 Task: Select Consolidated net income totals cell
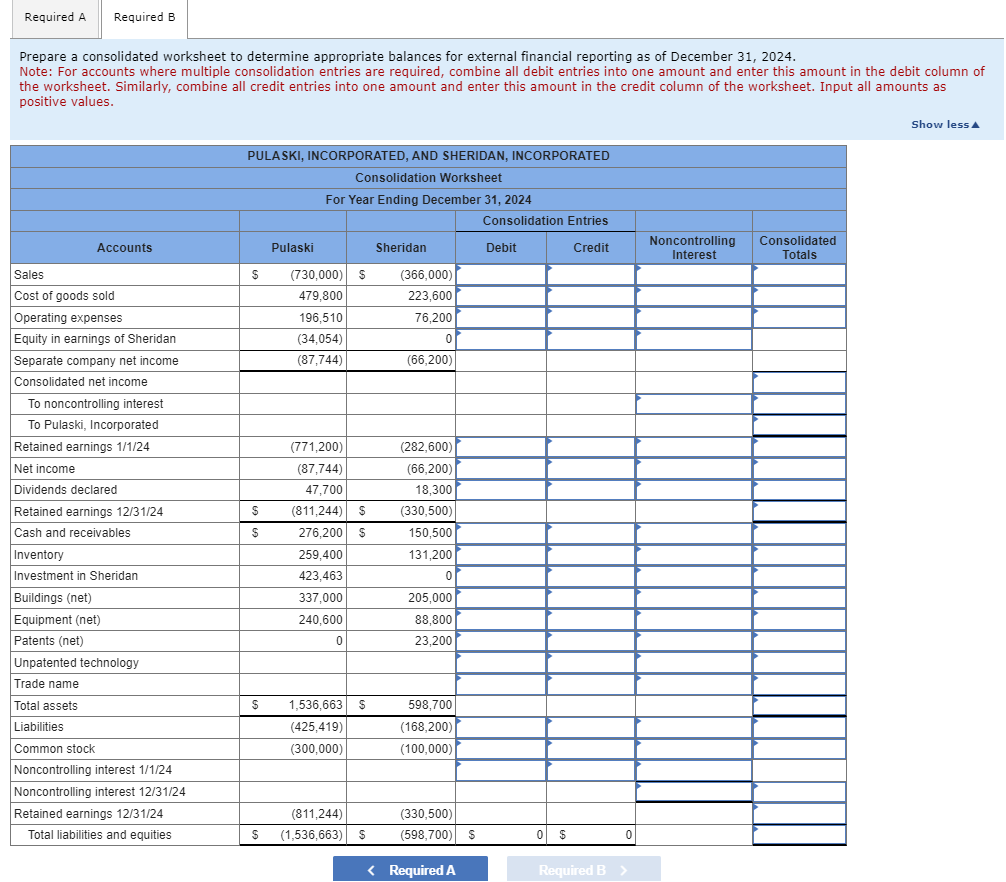(799, 382)
